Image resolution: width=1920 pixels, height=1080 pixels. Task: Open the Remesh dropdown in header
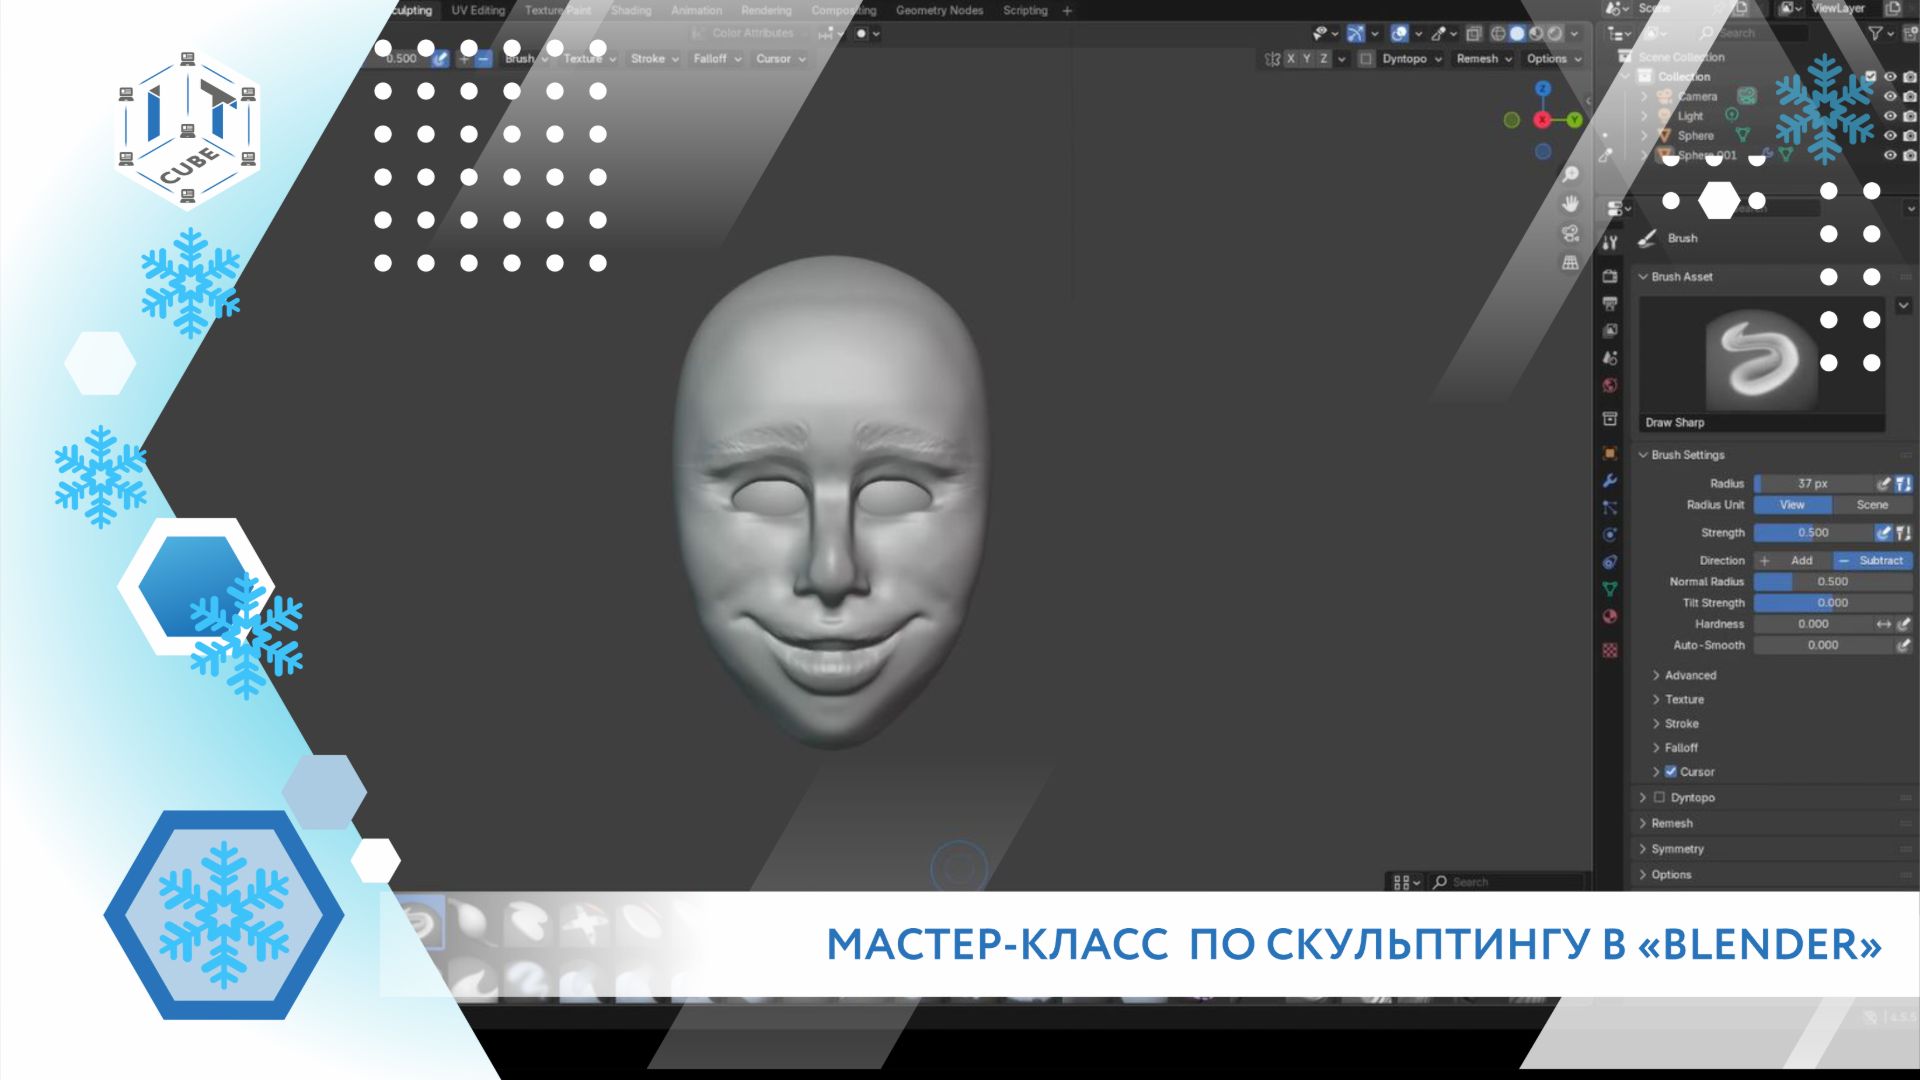[x=1483, y=59]
